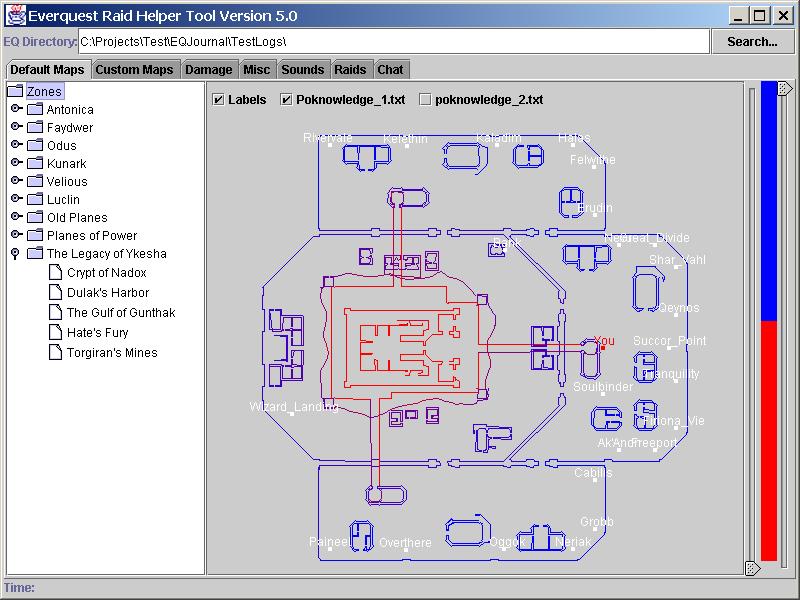Screen dimensions: 800x600
Task: Open the Sounds tab
Action: 303,69
